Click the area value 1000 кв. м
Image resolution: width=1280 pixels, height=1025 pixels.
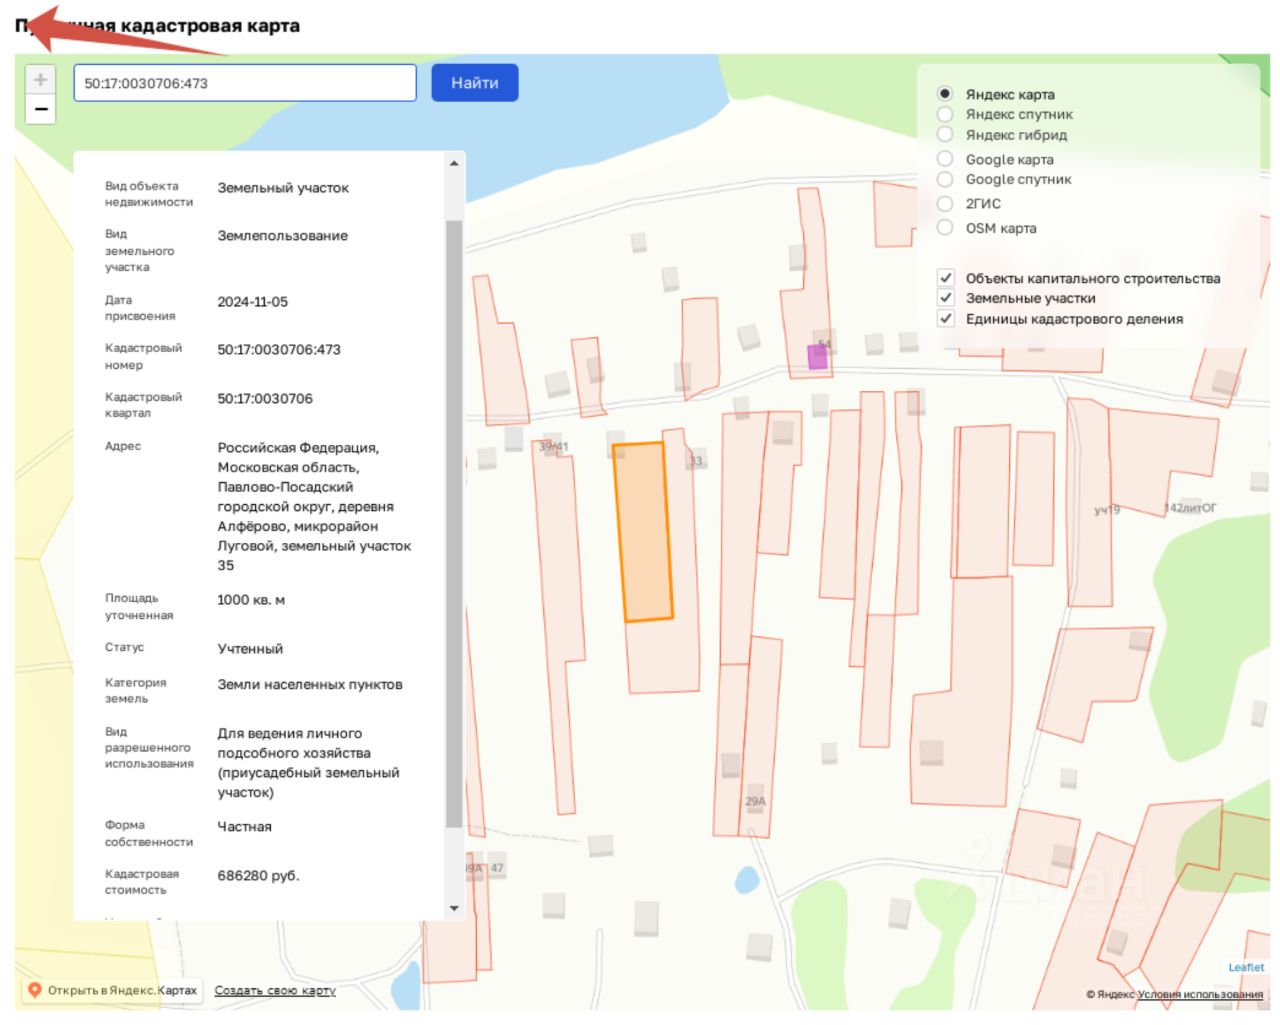(x=251, y=600)
